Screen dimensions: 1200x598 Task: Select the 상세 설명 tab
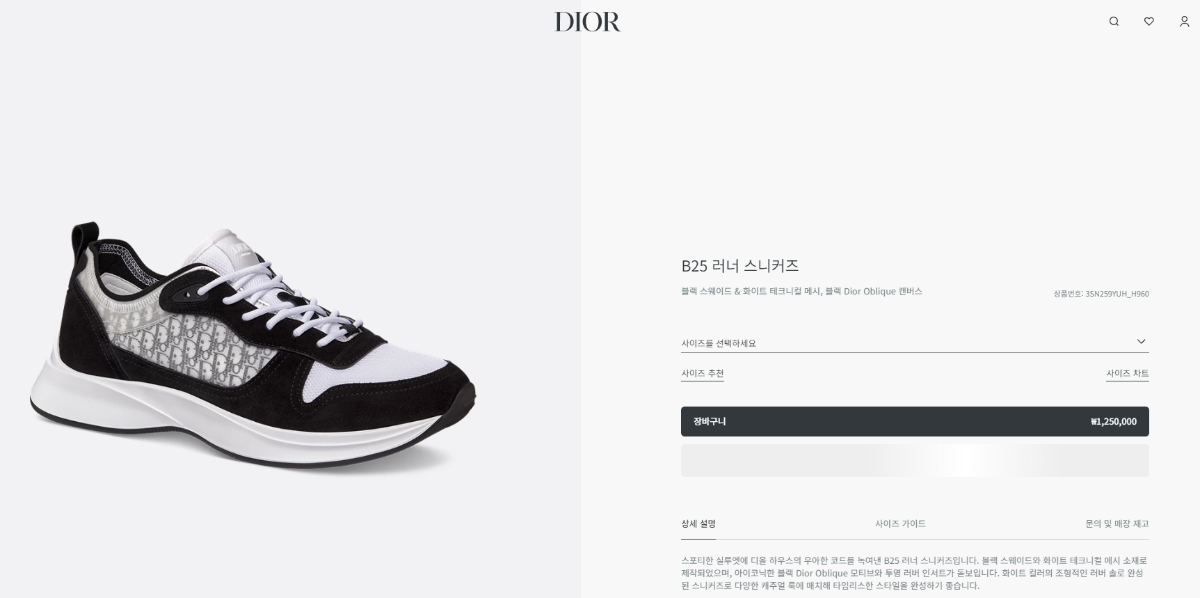698,523
